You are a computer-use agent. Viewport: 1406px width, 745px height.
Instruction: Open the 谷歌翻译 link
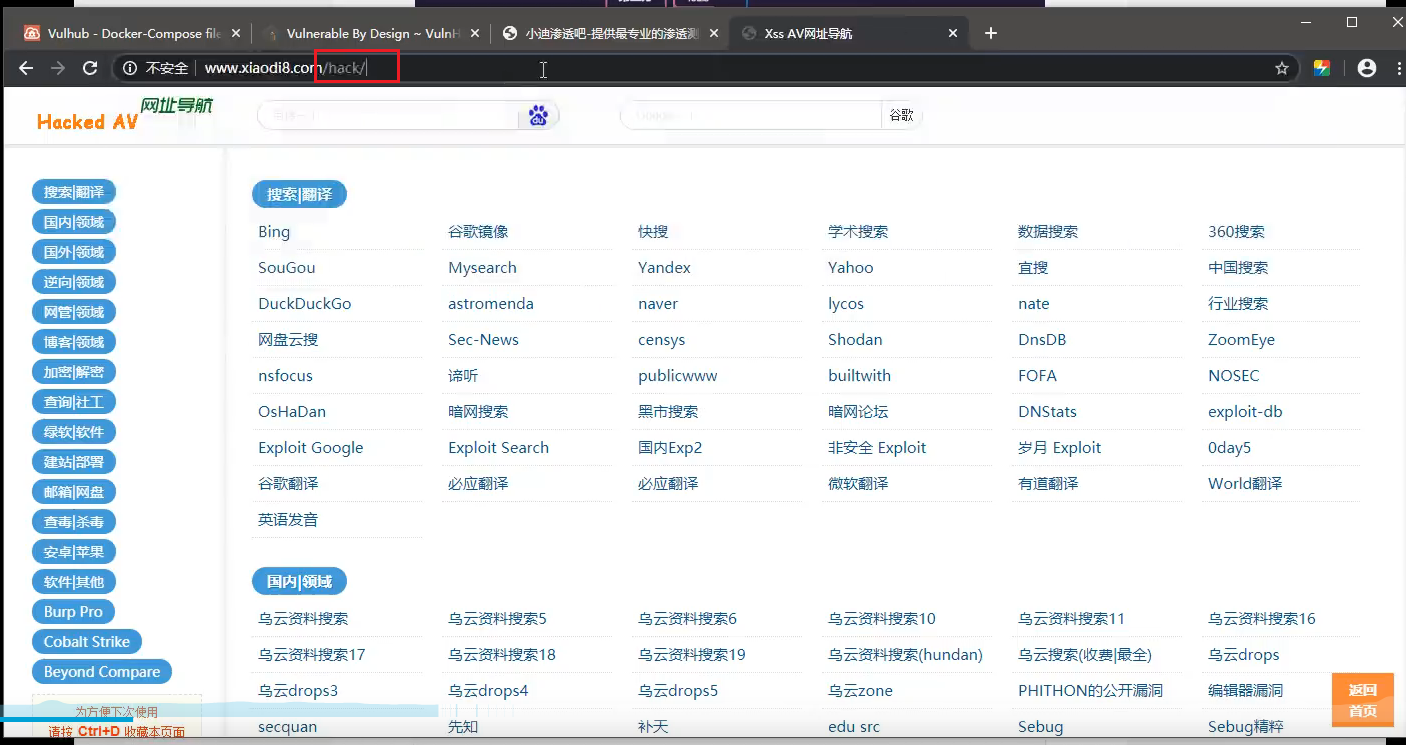(288, 484)
